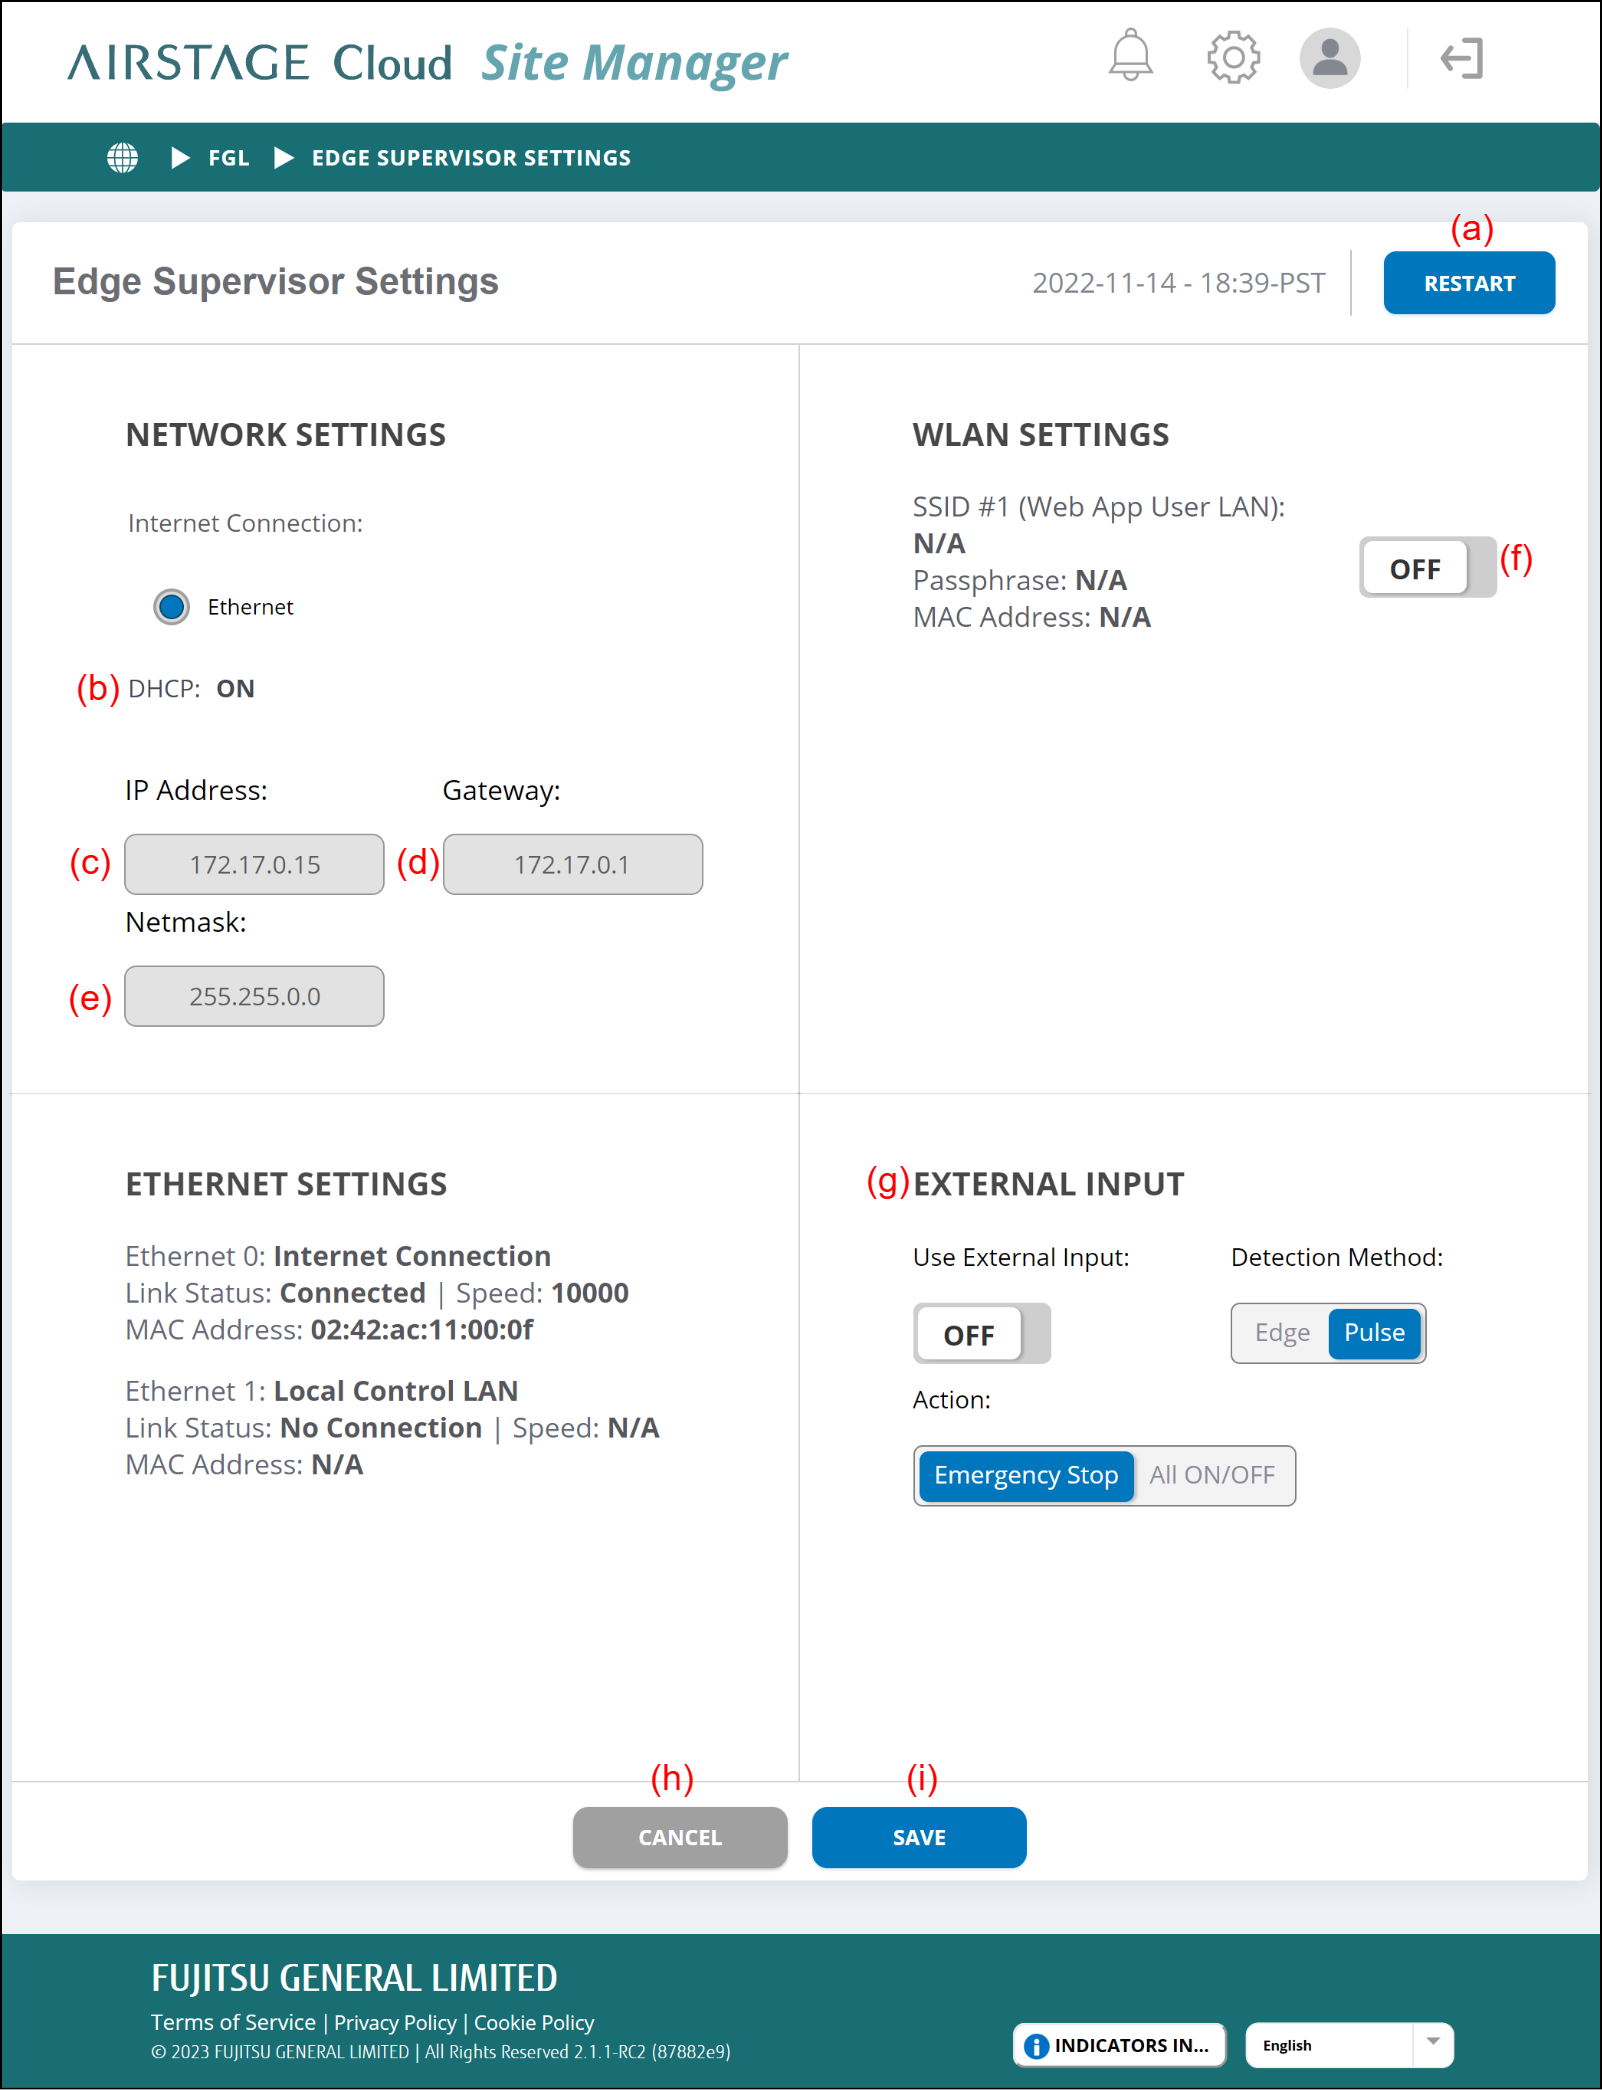
Task: Click the SAVE button
Action: pos(918,1837)
